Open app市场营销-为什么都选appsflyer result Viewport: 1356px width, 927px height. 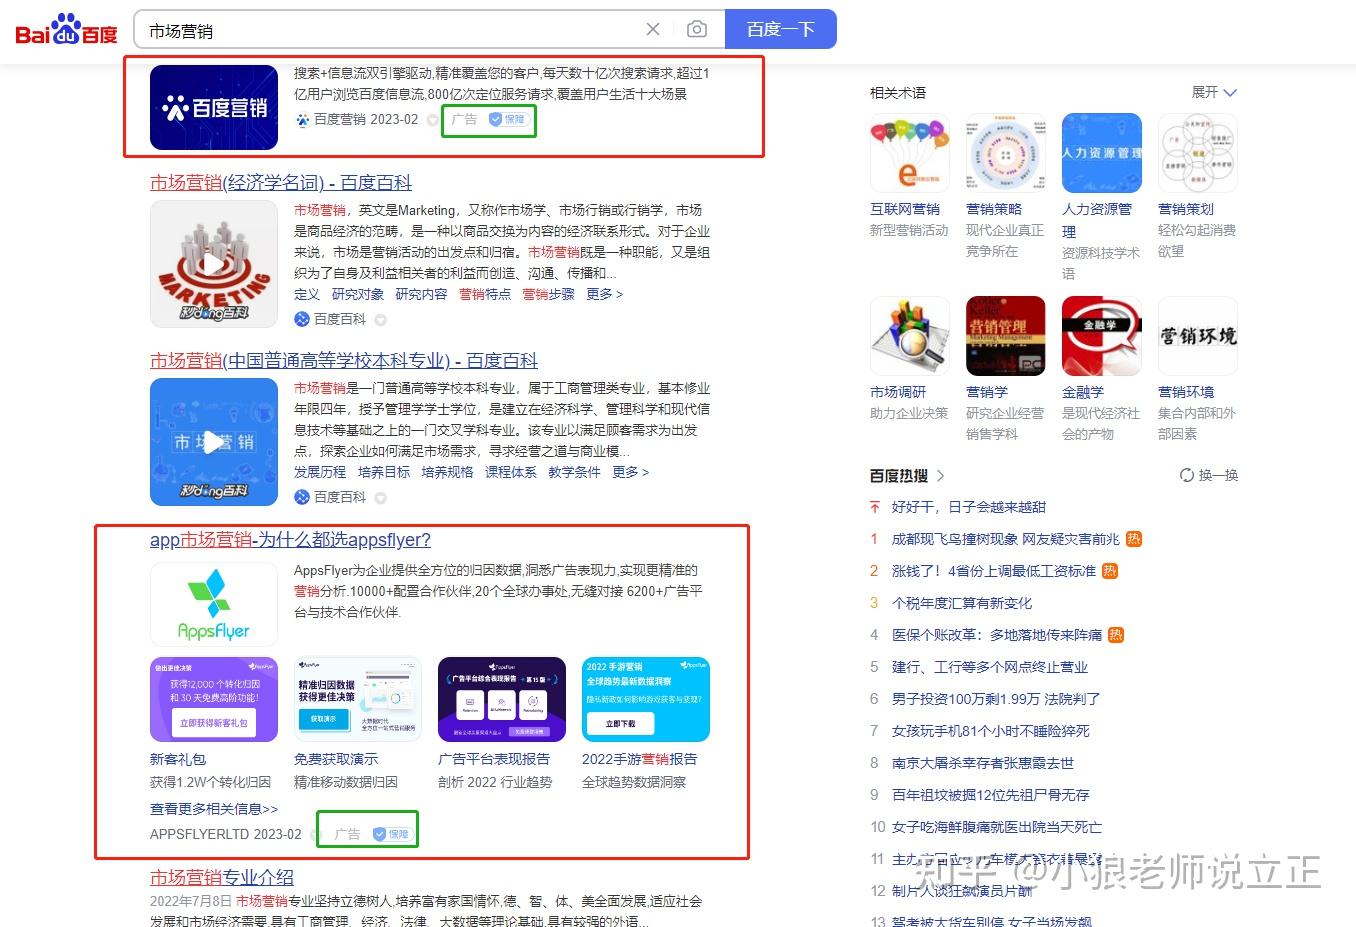(290, 540)
